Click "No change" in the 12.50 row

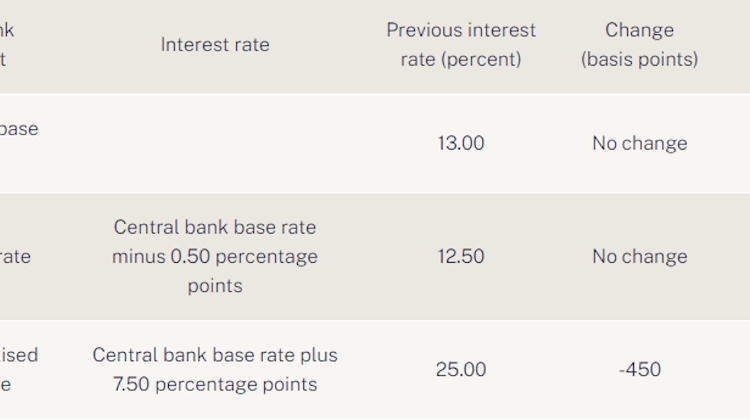(639, 256)
